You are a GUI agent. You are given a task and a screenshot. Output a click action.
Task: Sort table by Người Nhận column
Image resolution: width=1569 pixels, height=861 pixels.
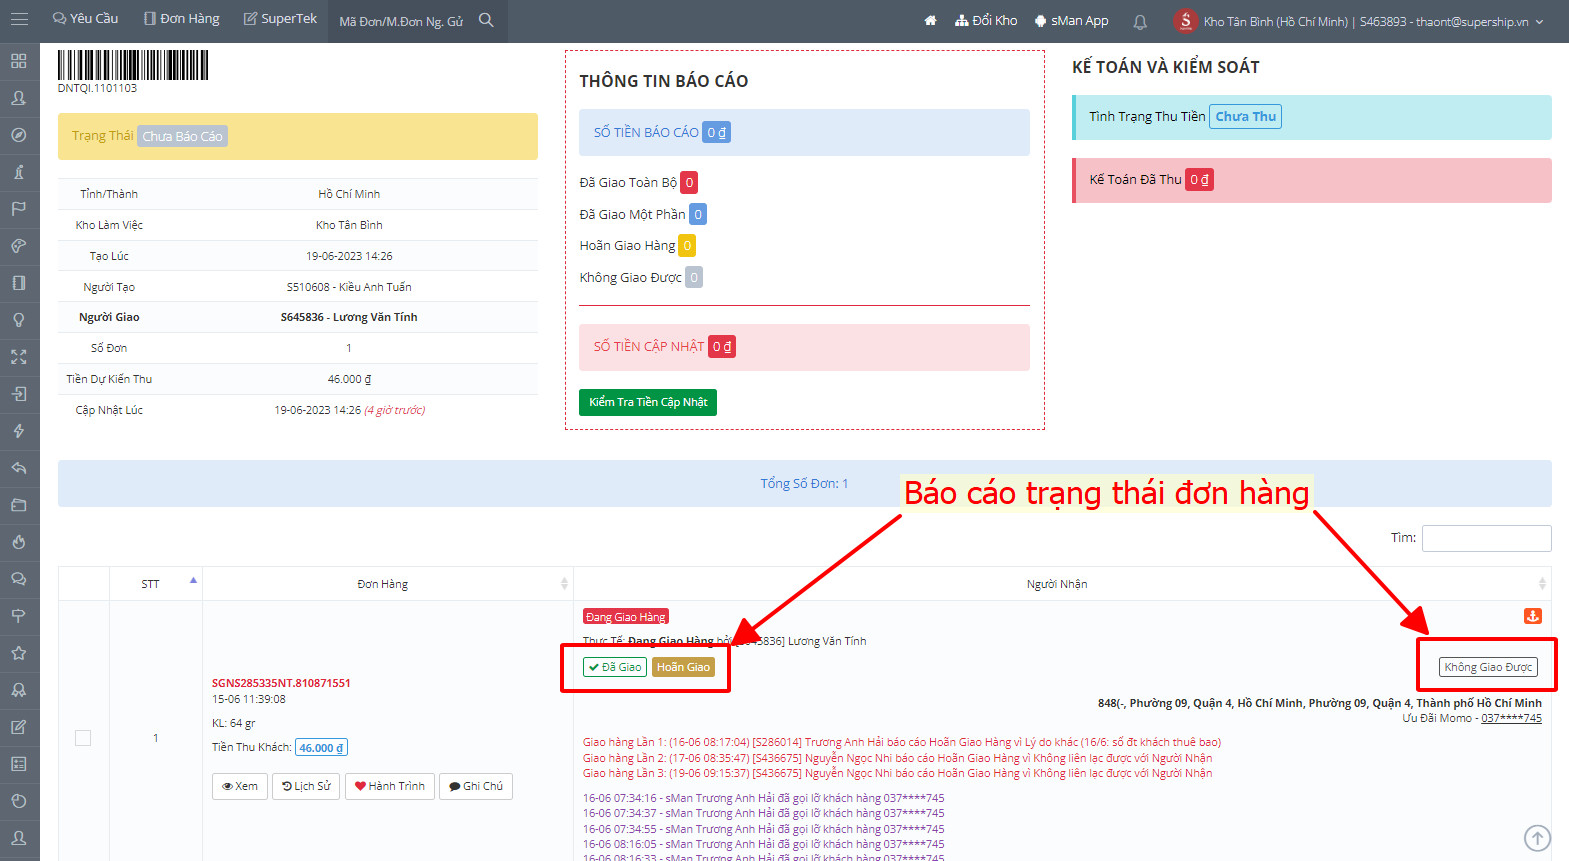coord(1062,584)
